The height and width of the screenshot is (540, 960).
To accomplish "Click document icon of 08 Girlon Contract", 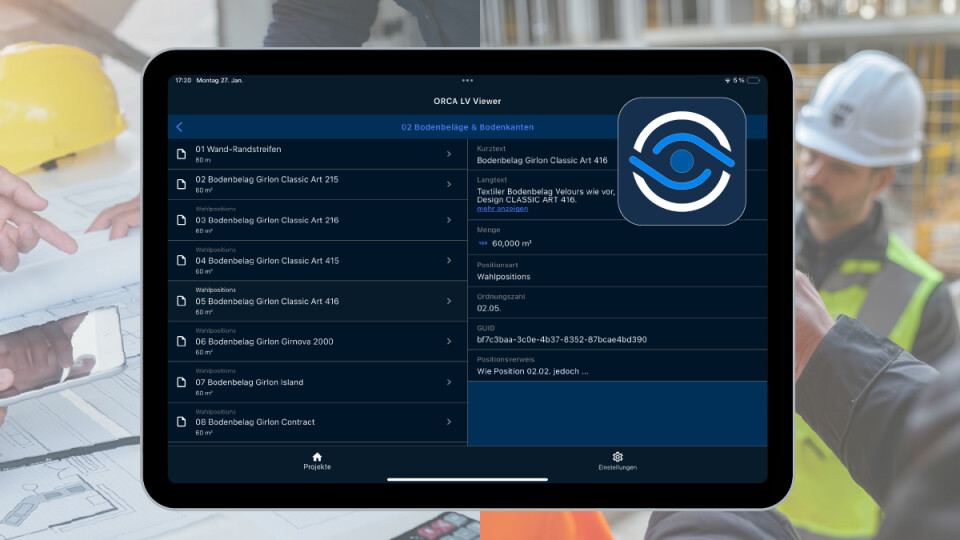I will click(x=181, y=422).
